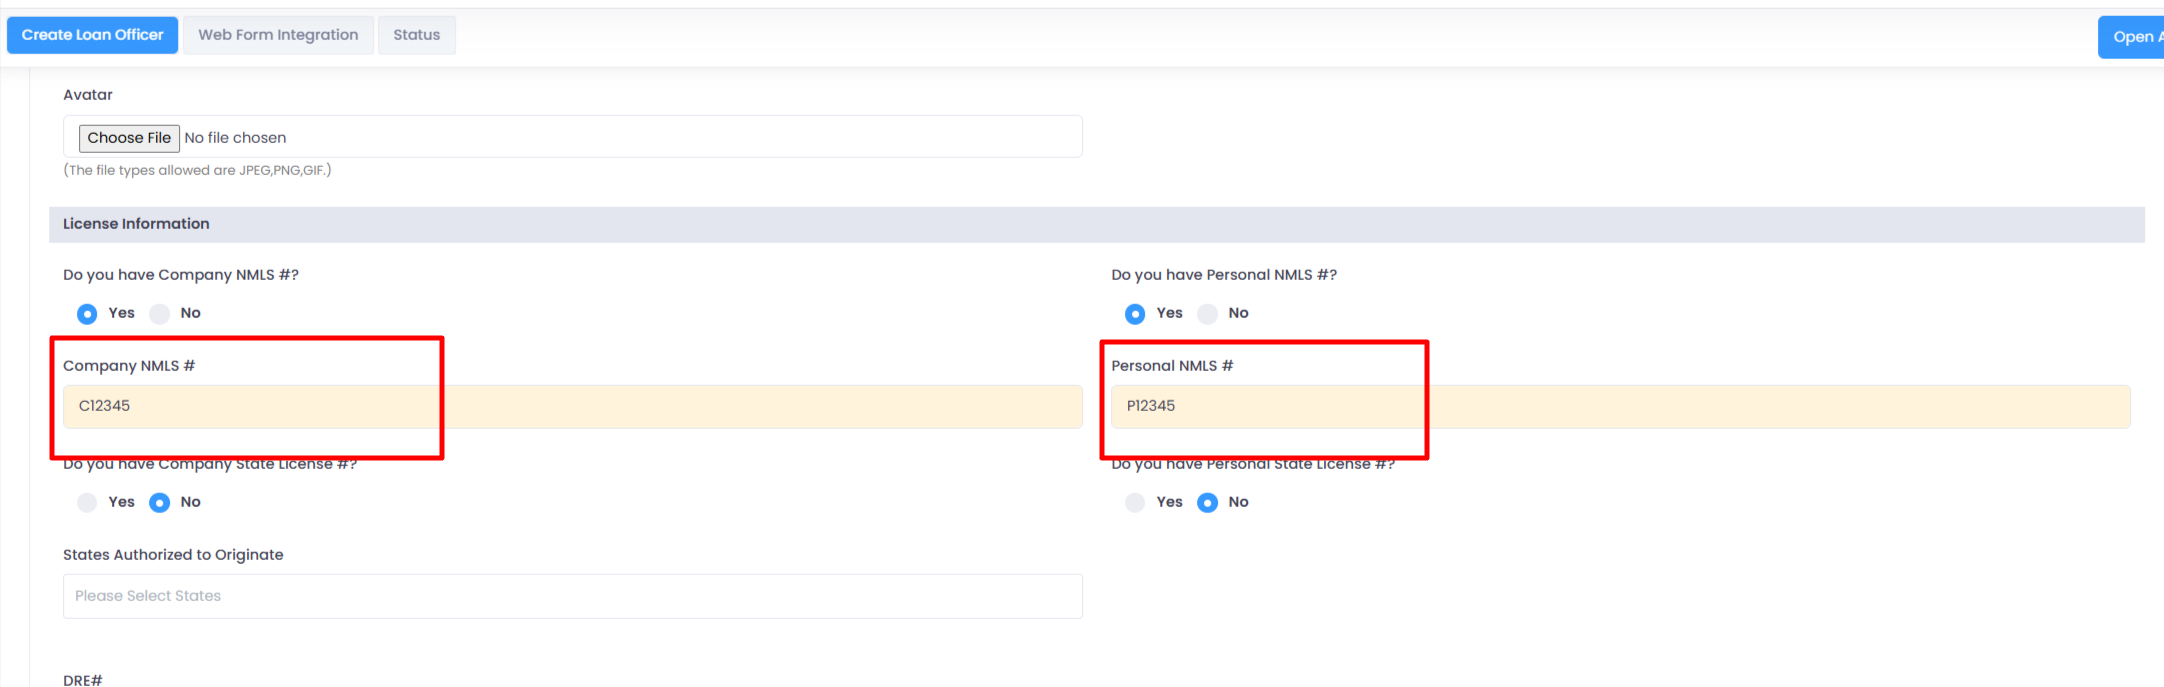Viewport: 2164px width, 687px height.
Task: Choose Yes for Company State License question
Action: click(88, 502)
